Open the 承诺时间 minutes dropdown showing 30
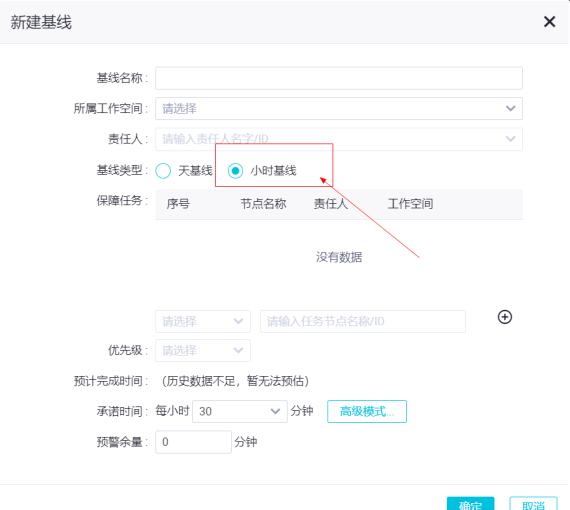 click(x=240, y=411)
